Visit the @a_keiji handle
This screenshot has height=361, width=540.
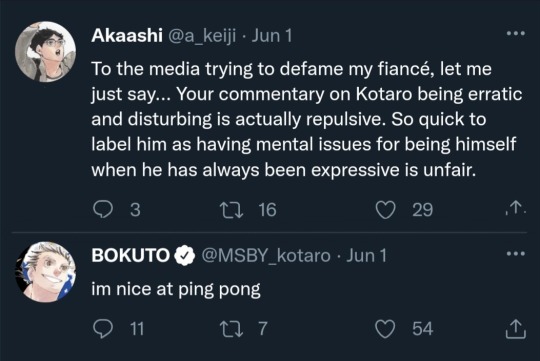(x=202, y=36)
